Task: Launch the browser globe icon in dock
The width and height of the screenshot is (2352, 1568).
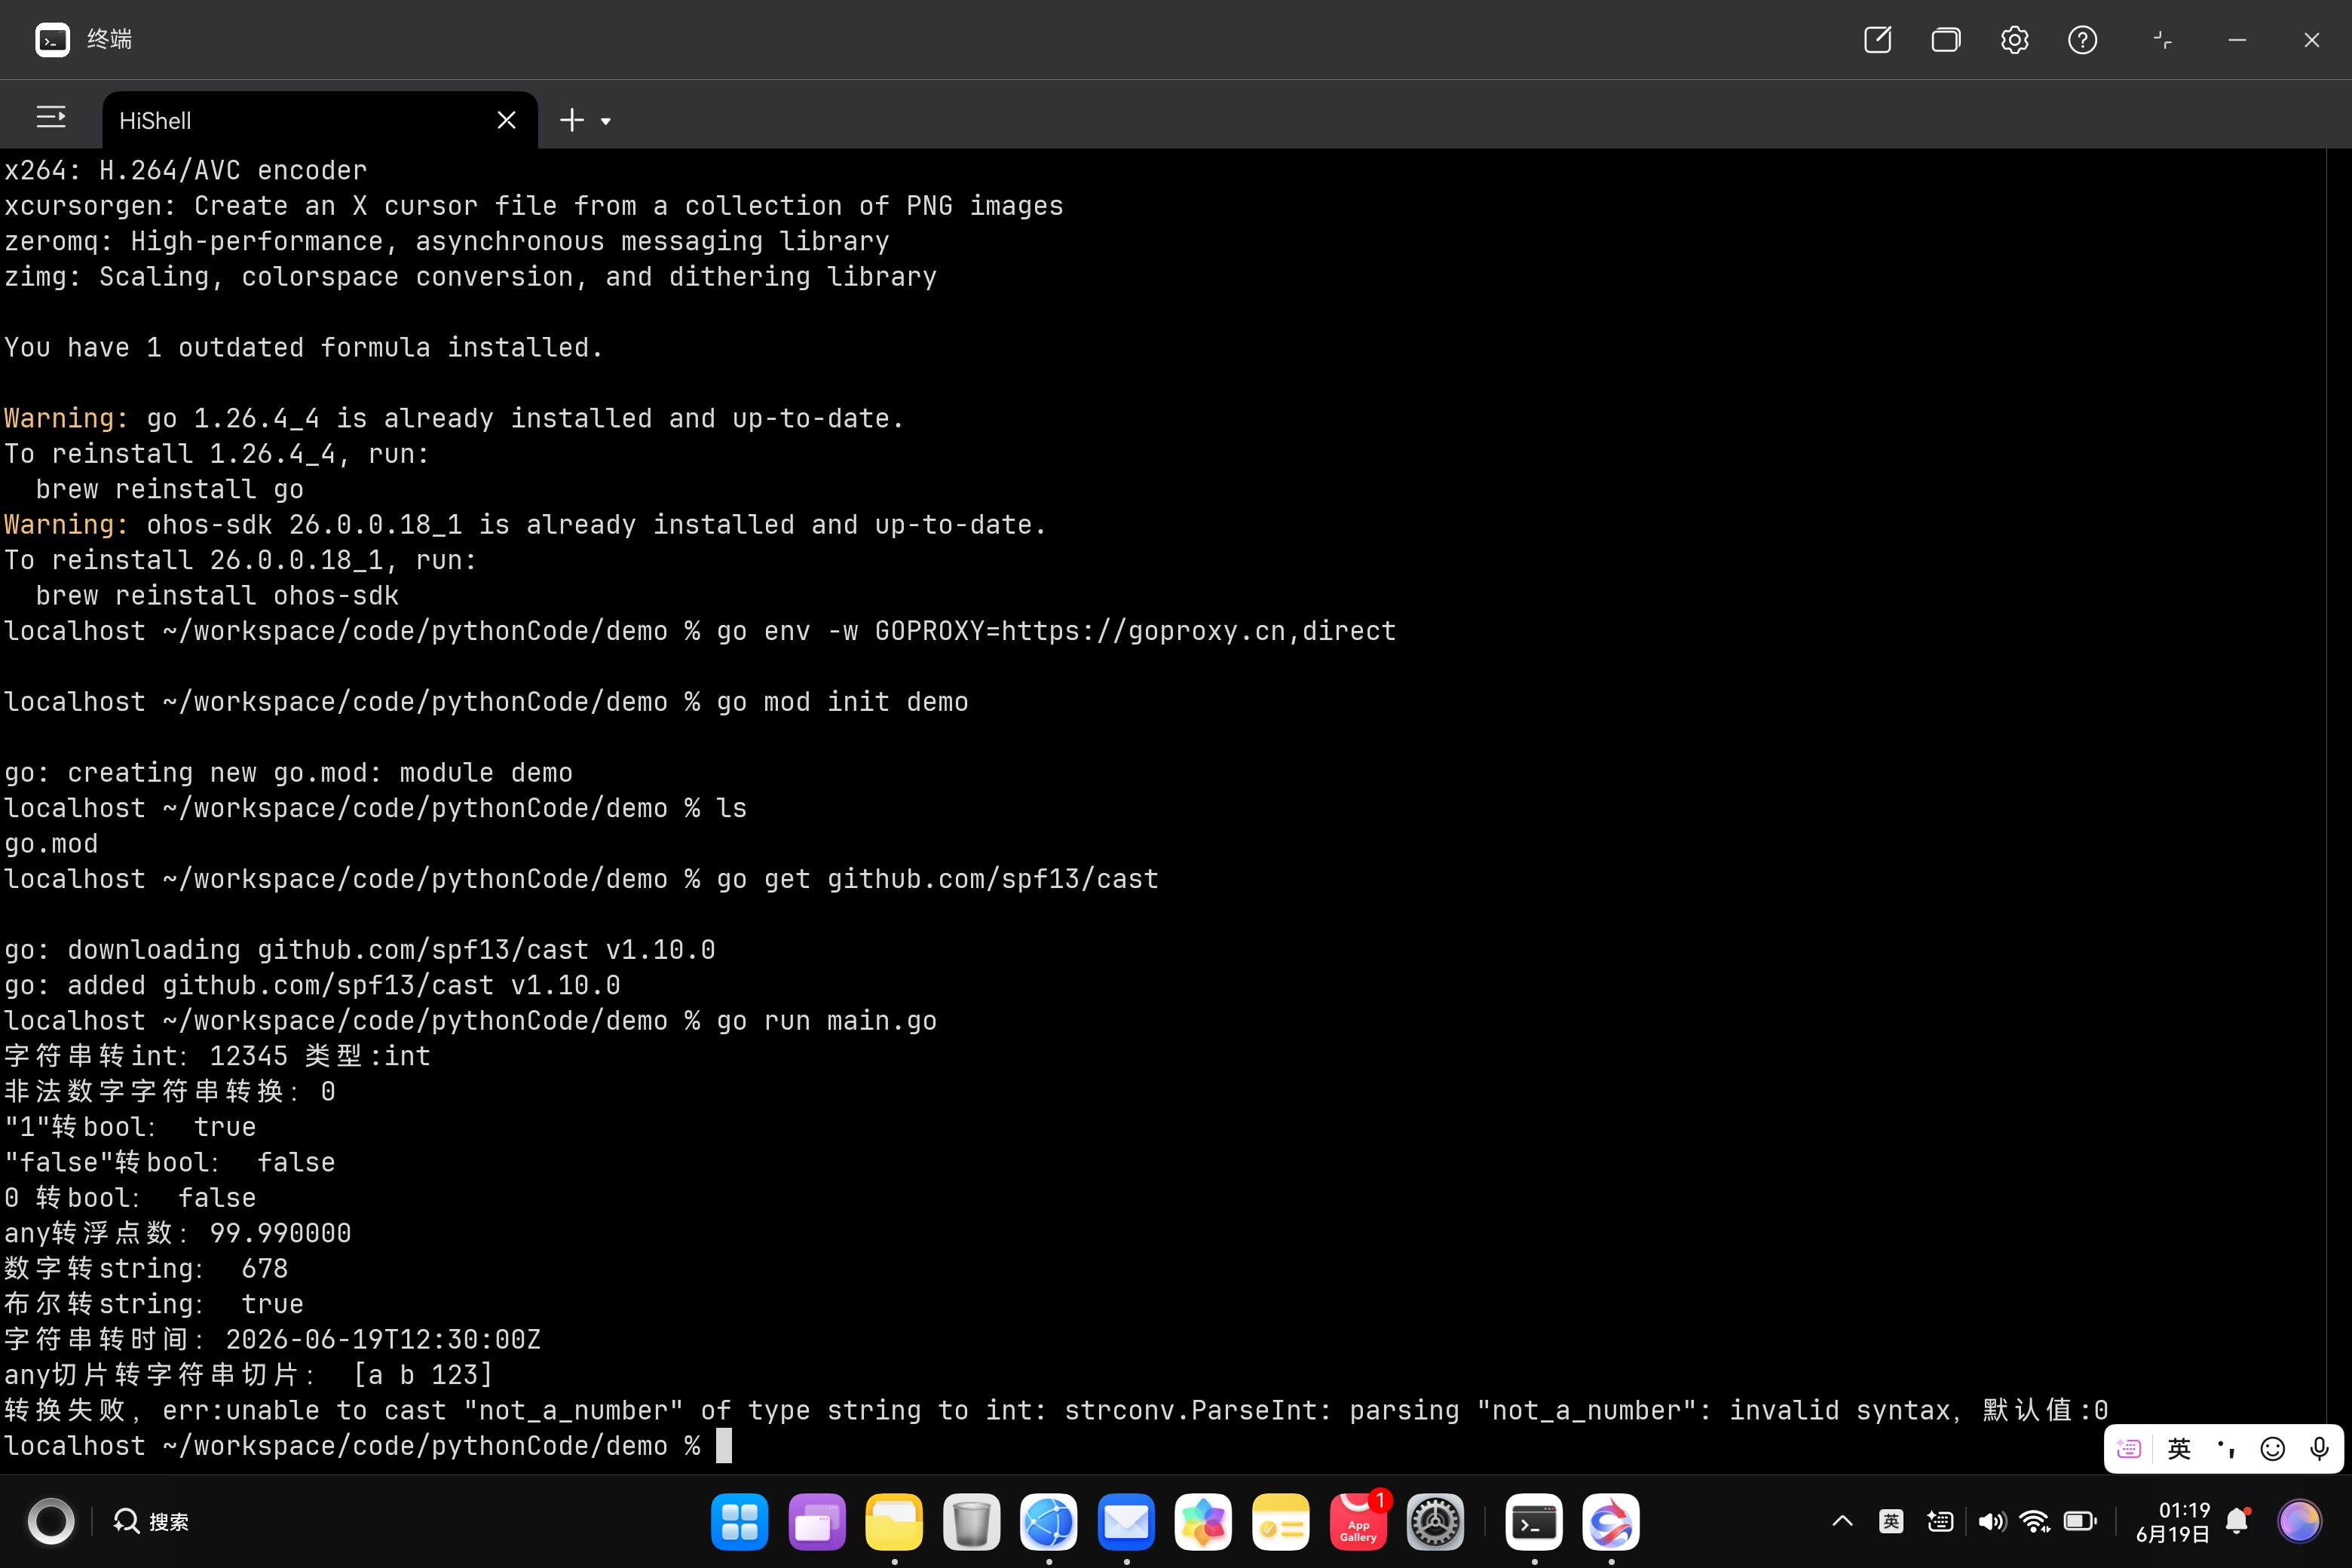Action: click(1049, 1522)
